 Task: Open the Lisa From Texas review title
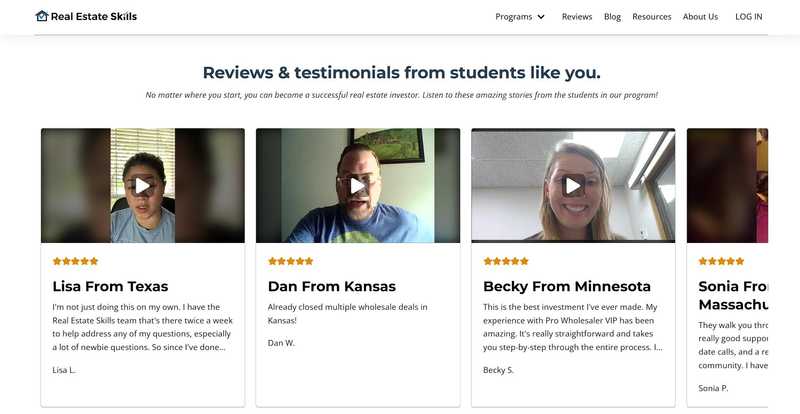click(x=110, y=286)
